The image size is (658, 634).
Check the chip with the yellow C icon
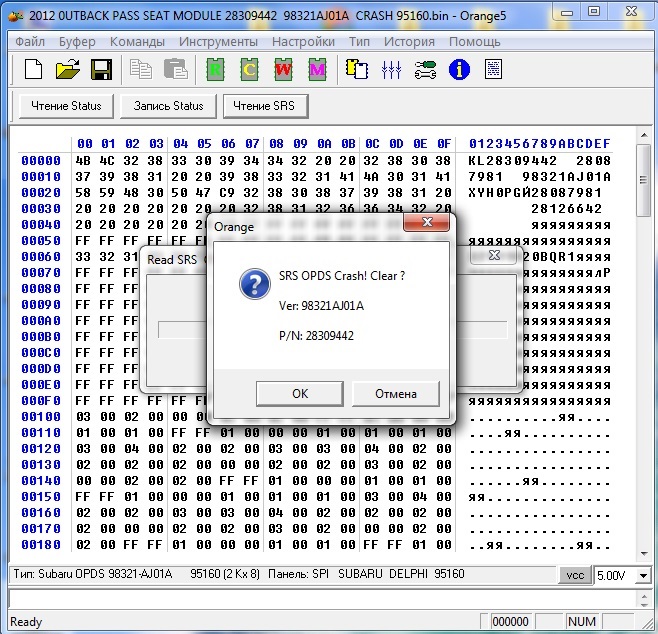coord(249,69)
